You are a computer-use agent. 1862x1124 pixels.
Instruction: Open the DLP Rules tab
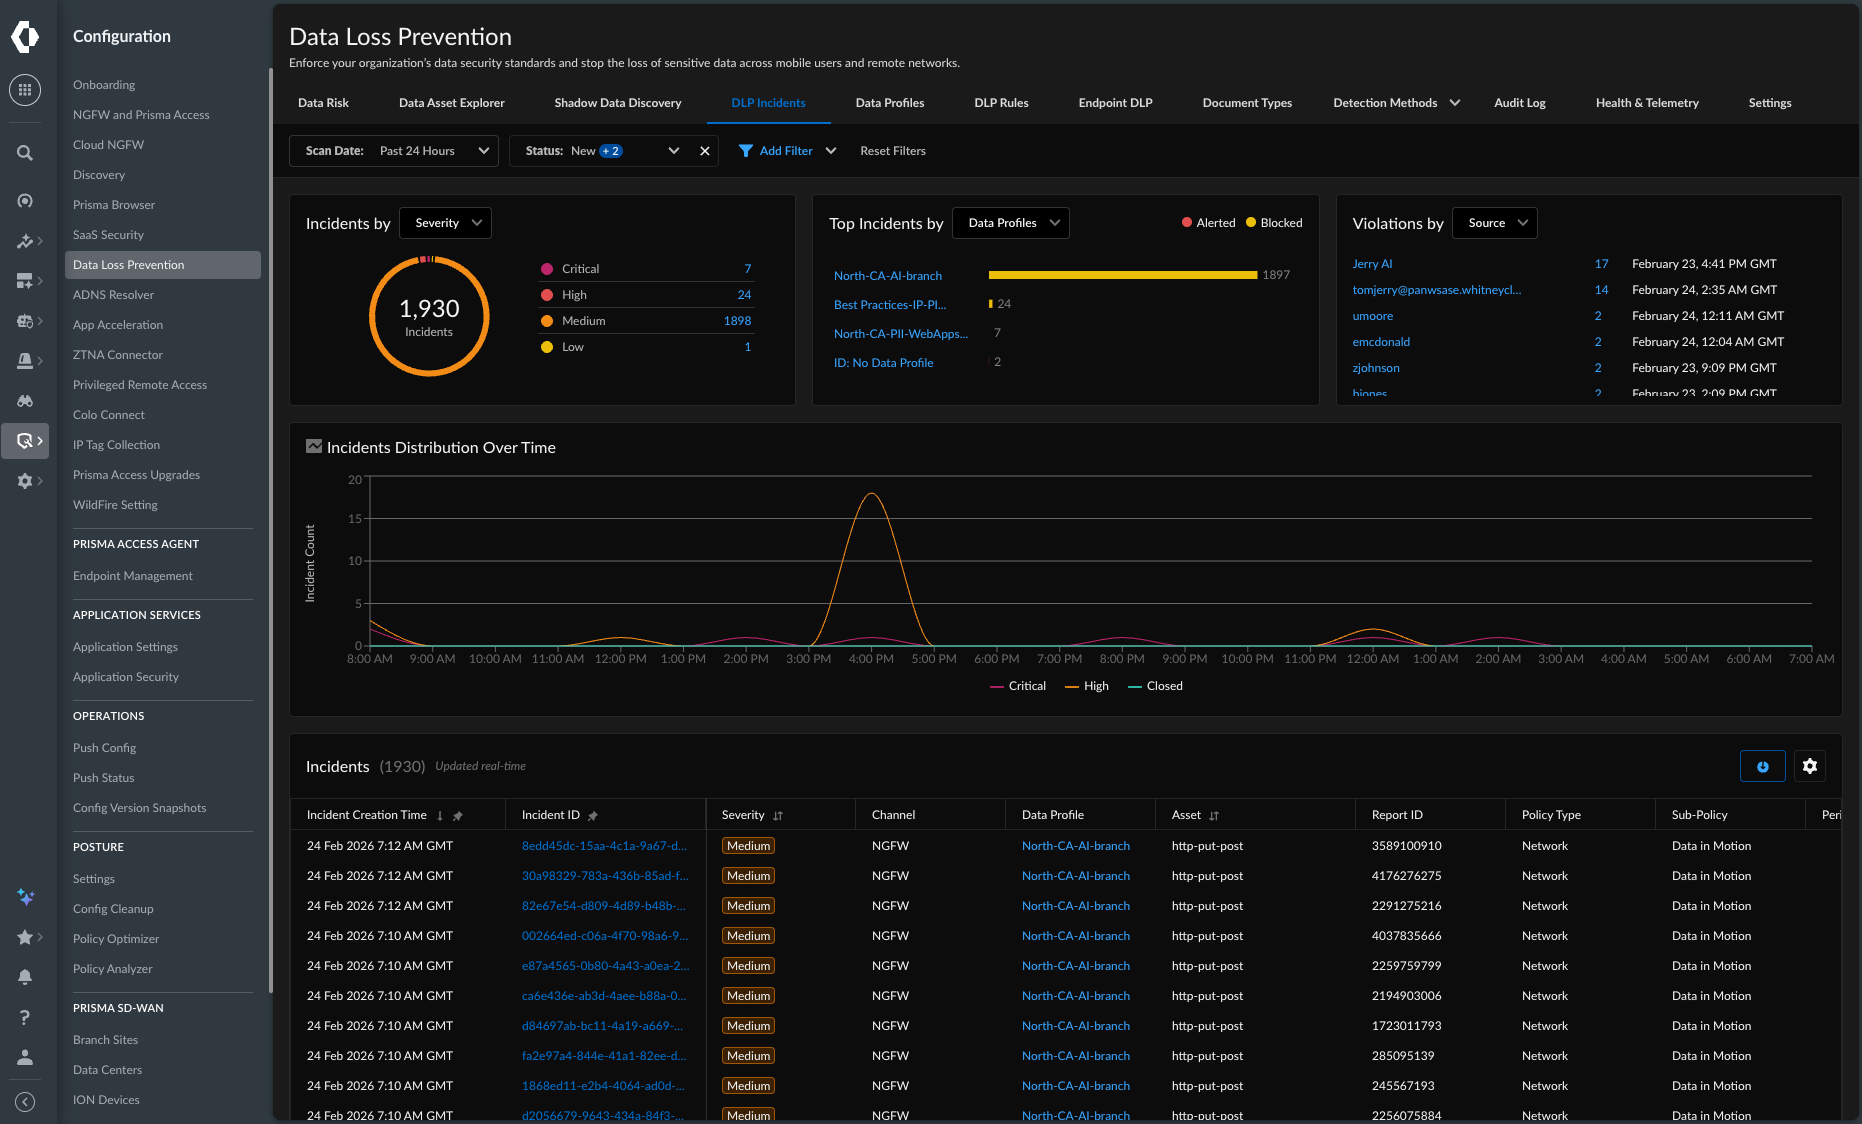click(x=1001, y=103)
